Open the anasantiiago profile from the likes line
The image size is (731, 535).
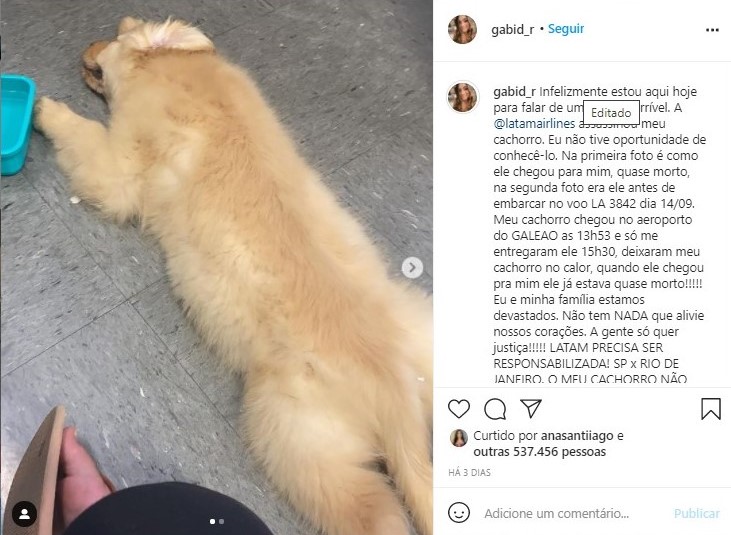tap(577, 436)
